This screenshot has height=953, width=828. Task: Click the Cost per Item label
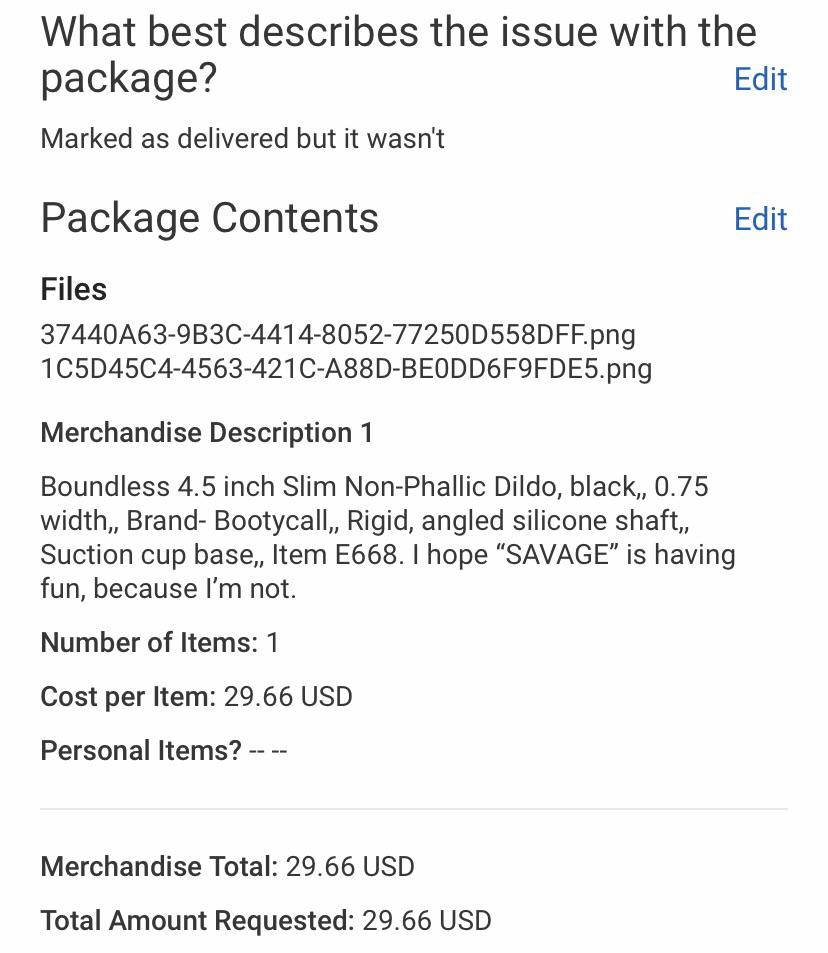coord(127,697)
